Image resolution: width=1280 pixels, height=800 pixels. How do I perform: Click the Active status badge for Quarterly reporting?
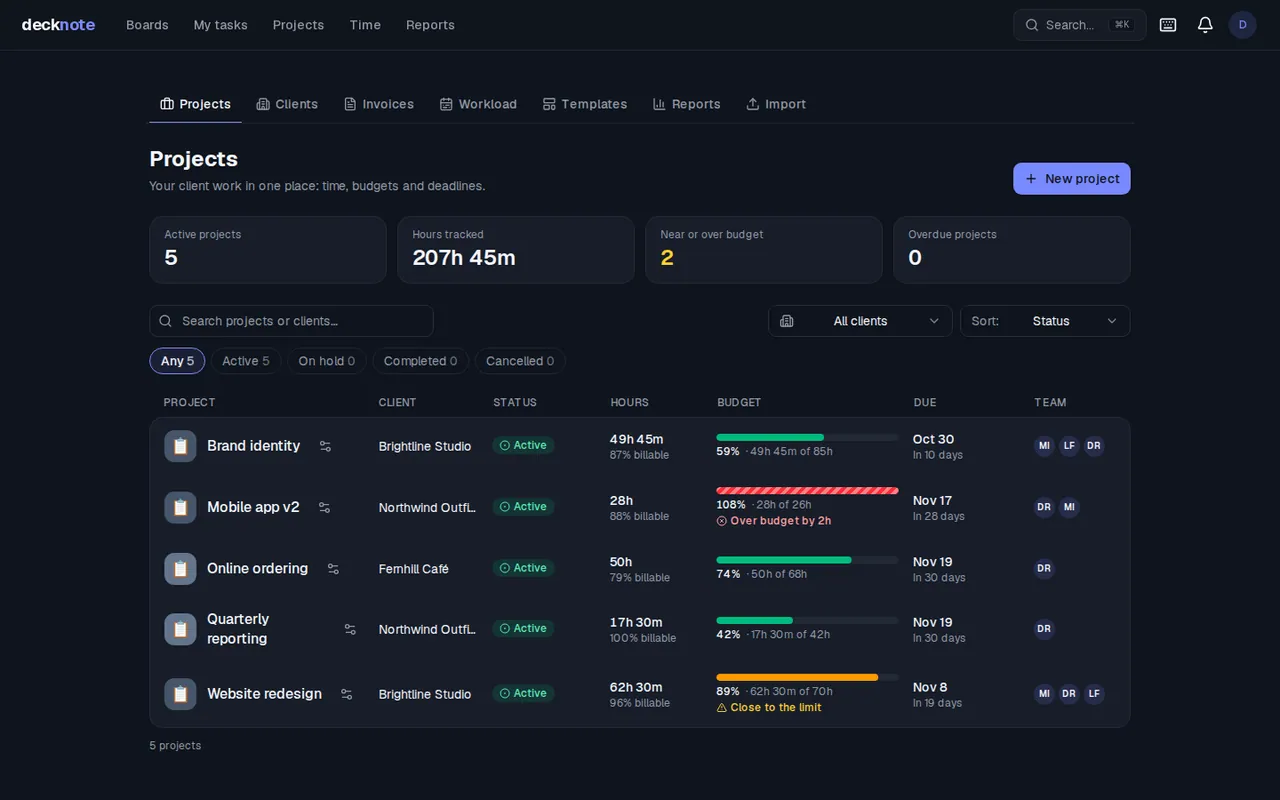point(523,629)
